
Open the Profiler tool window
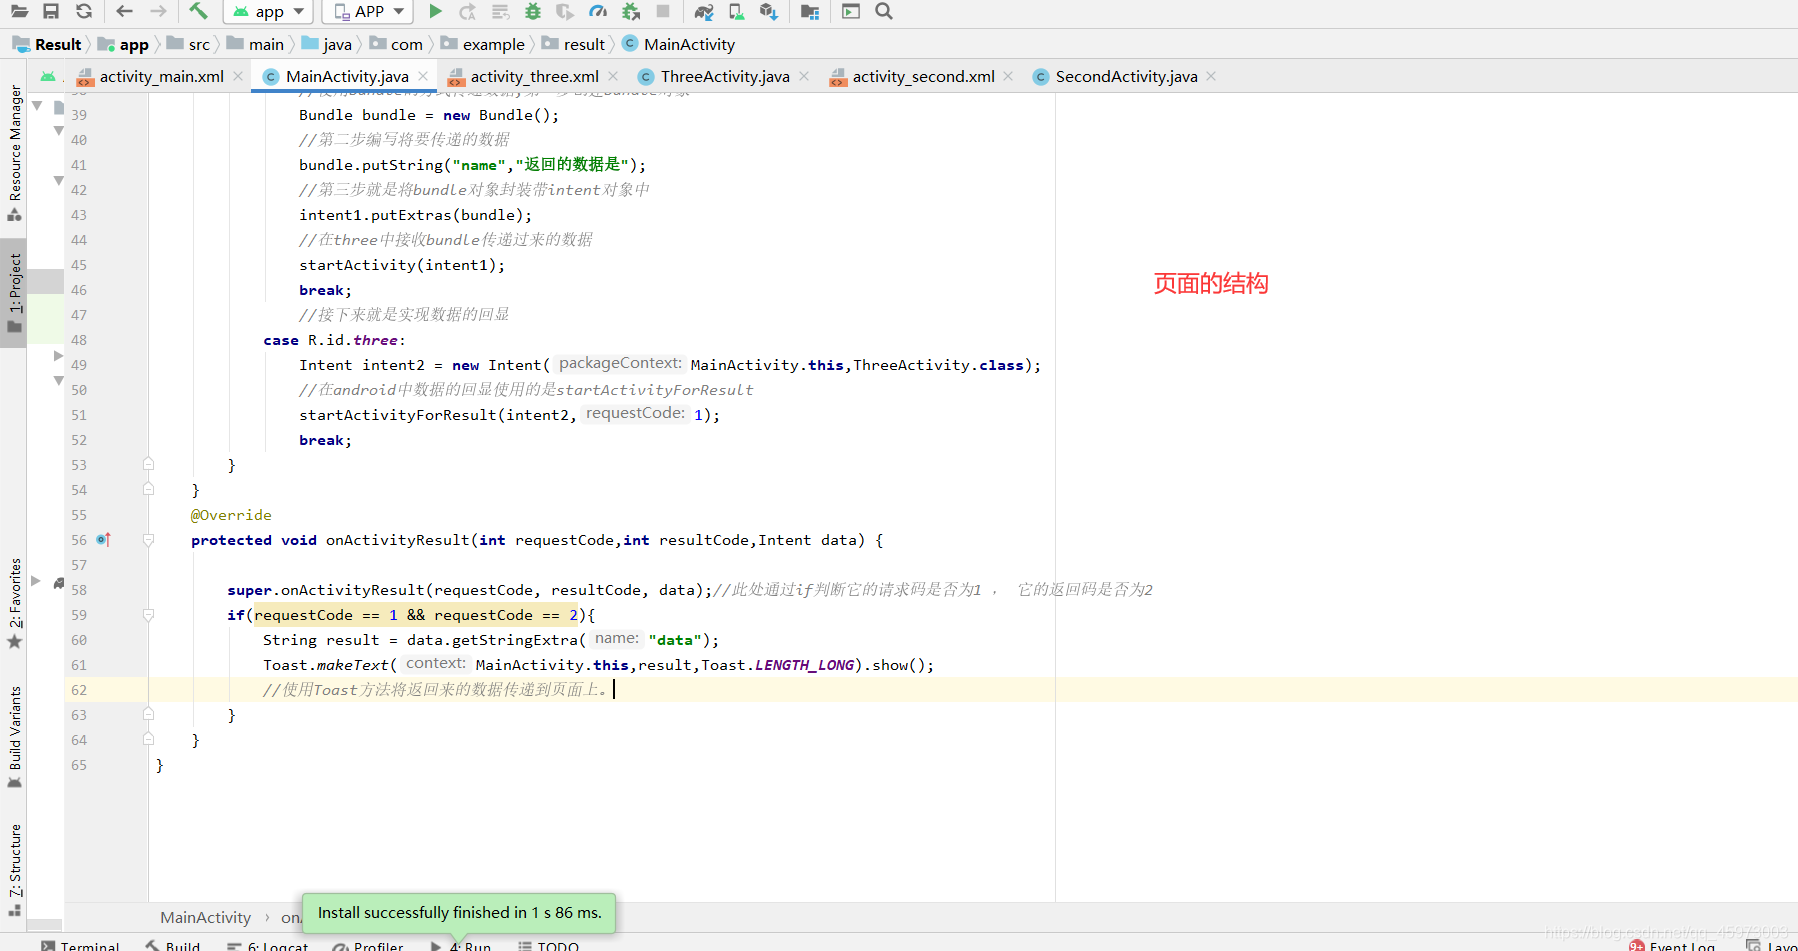click(368, 945)
